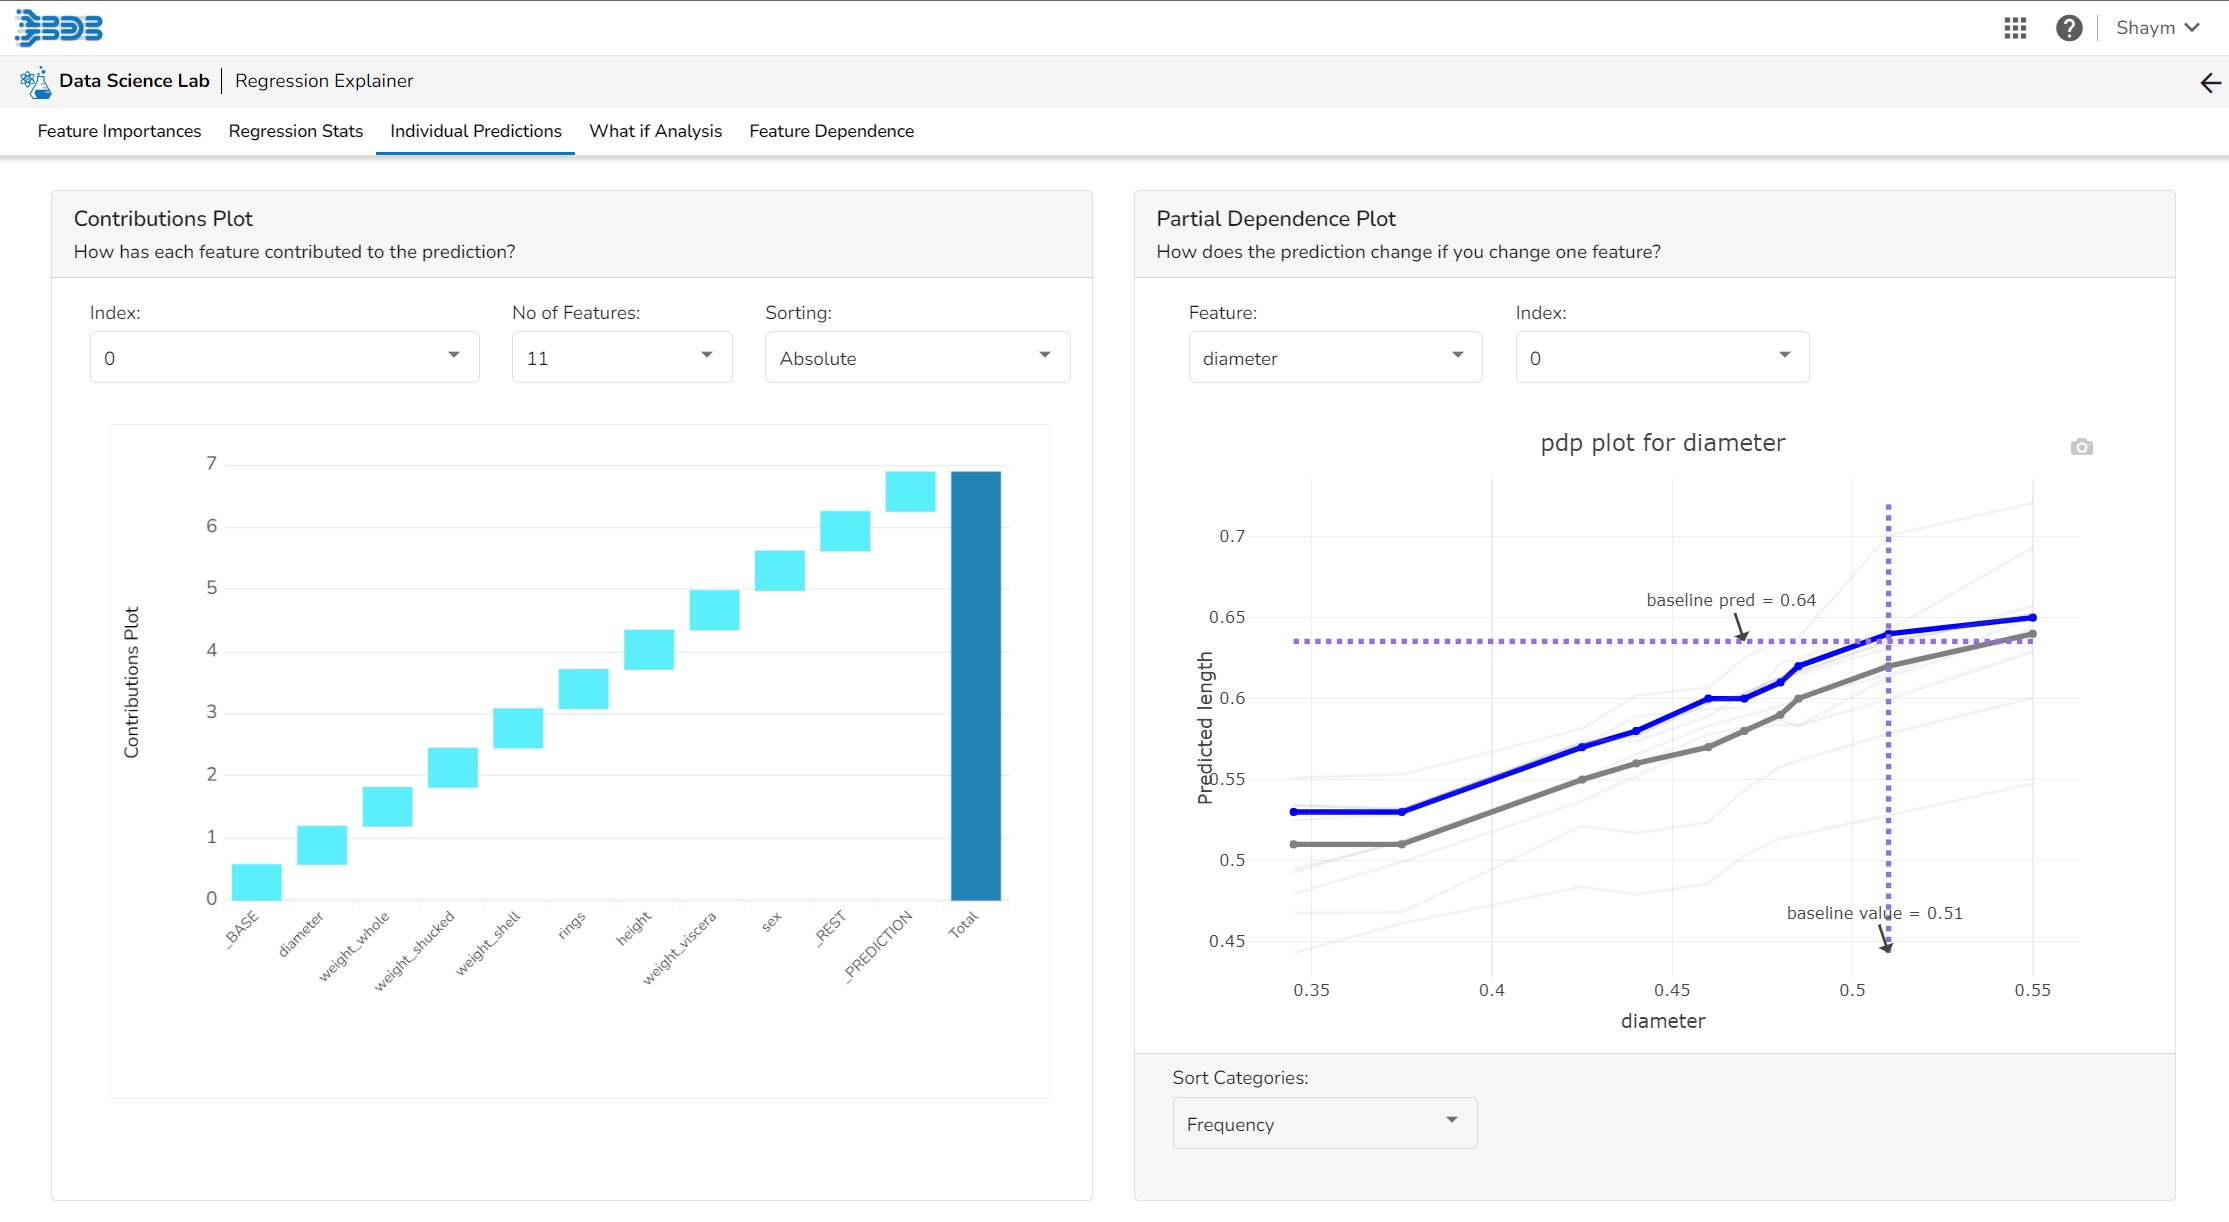Open the What if Analysis tab

click(655, 131)
